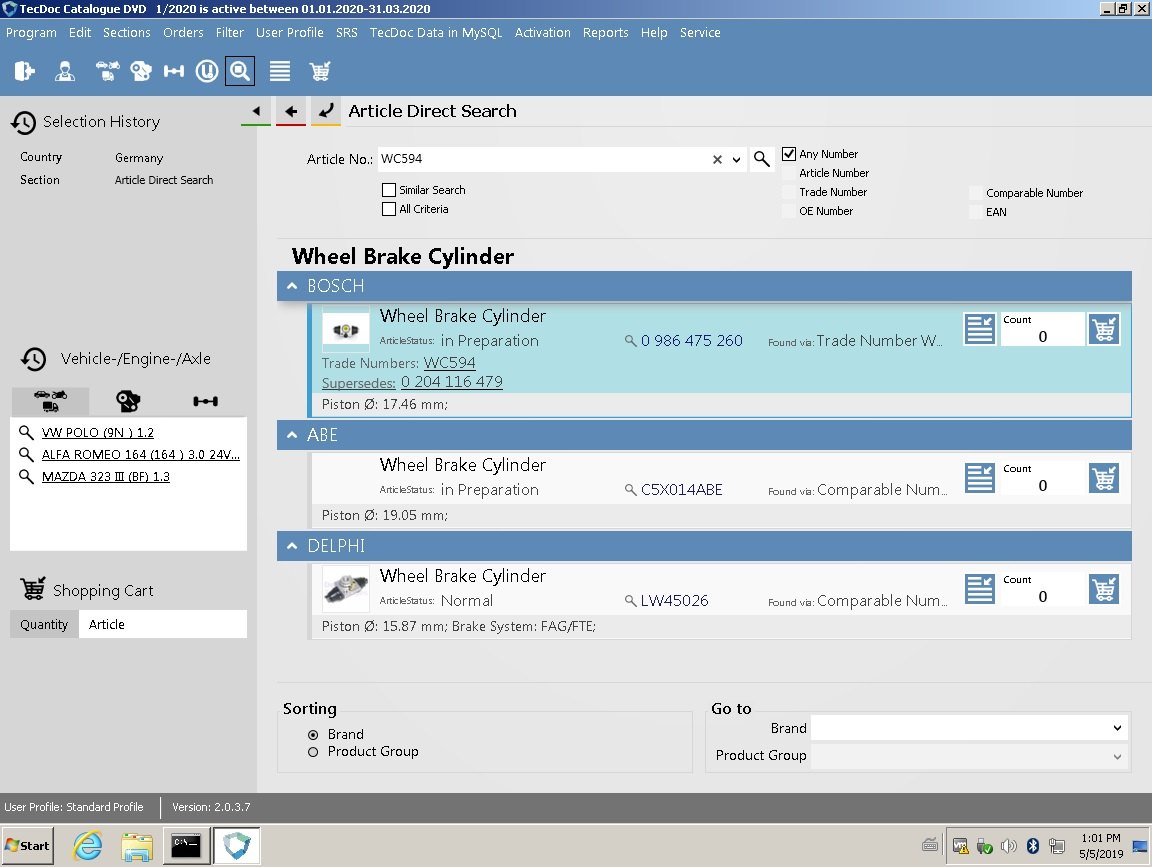
Task: Run search with the magnifier next to Article No.
Action: 762,159
